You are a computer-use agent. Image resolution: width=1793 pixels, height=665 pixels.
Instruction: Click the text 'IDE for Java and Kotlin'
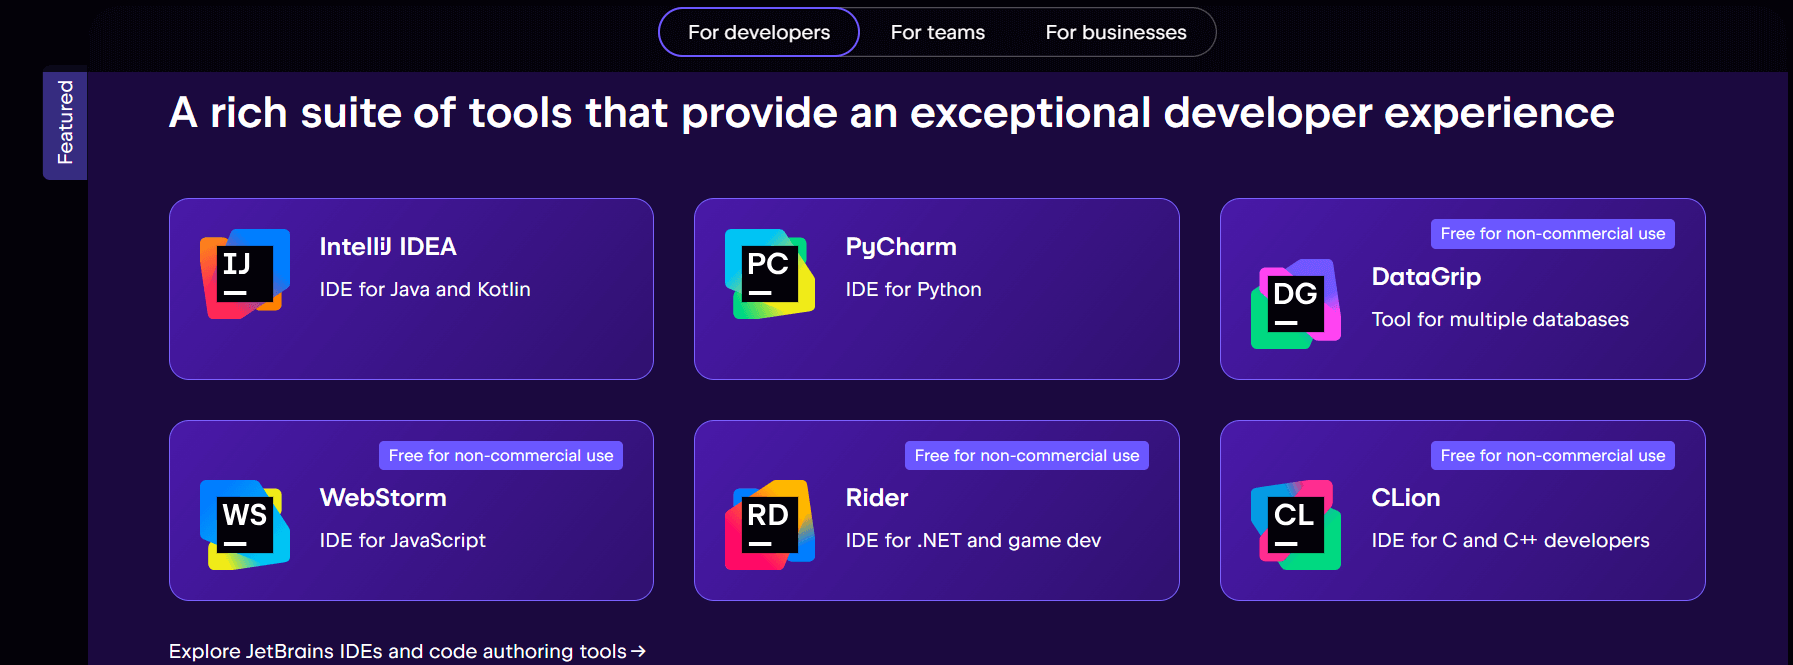click(425, 289)
